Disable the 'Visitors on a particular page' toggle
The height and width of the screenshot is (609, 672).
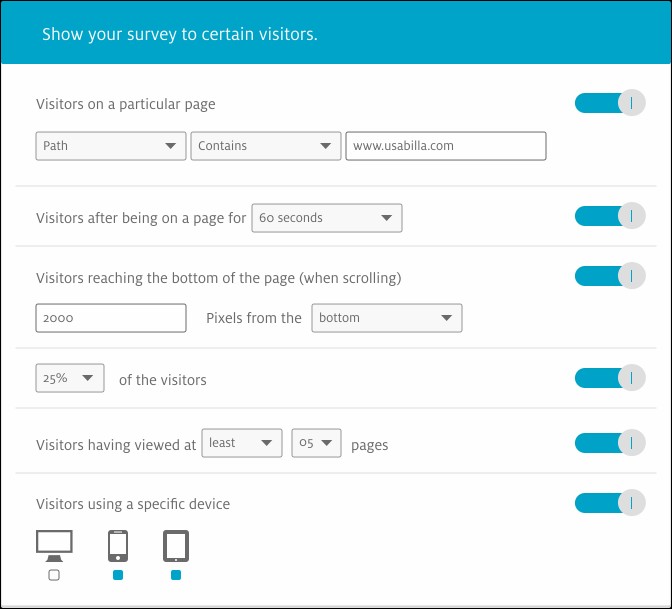pos(609,103)
